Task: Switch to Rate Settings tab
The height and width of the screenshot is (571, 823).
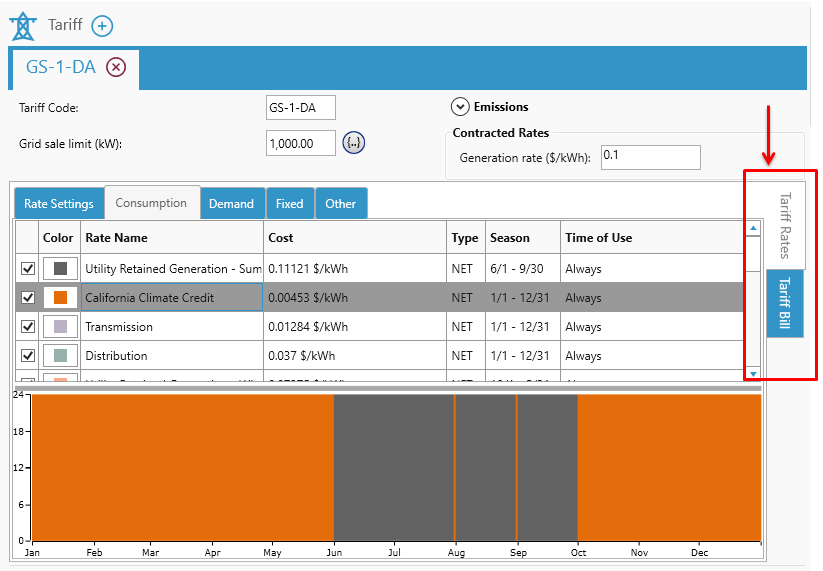Action: (x=59, y=204)
